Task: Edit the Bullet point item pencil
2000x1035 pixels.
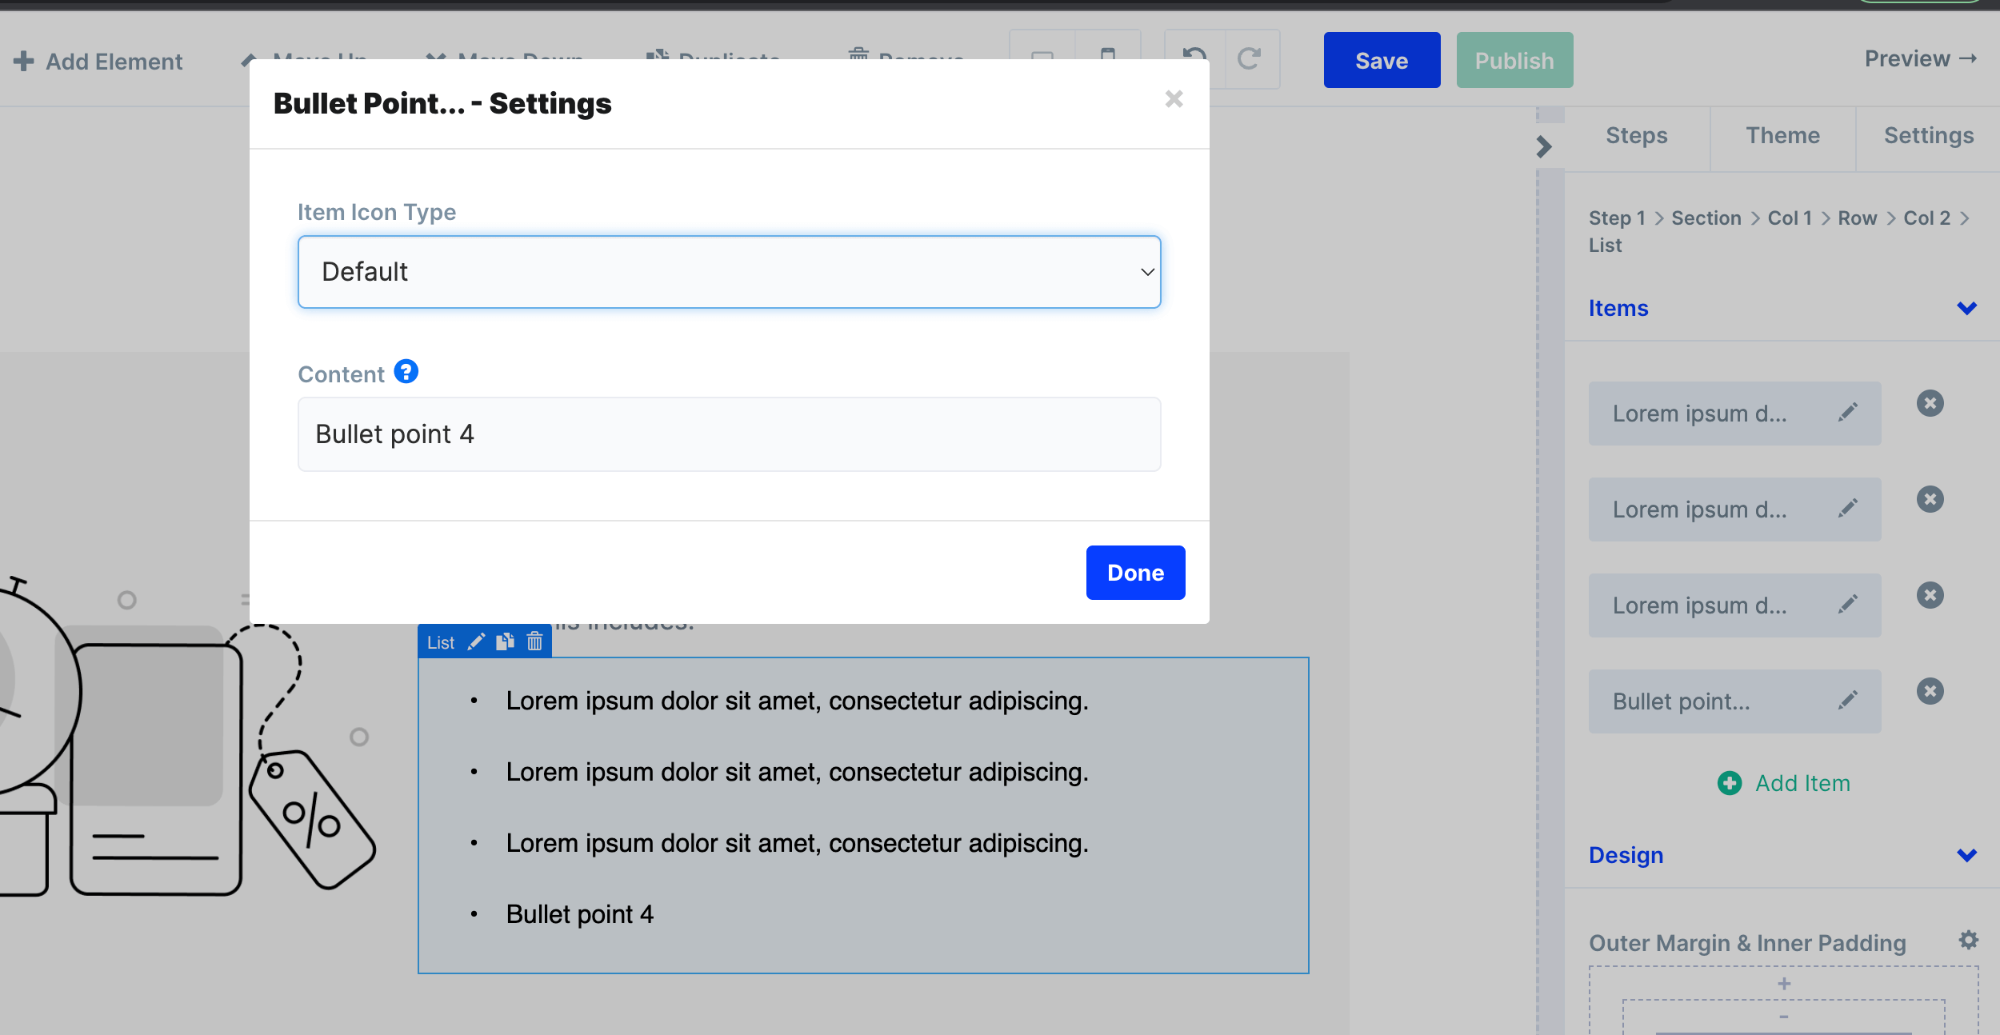Action: (x=1848, y=700)
